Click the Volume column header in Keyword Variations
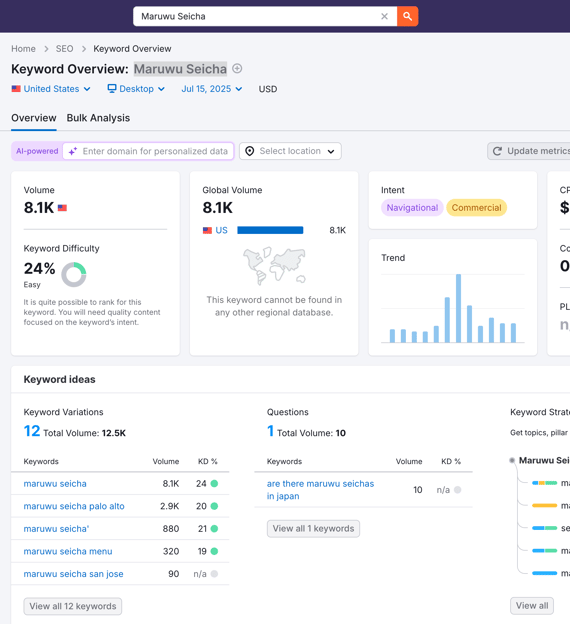 point(166,461)
